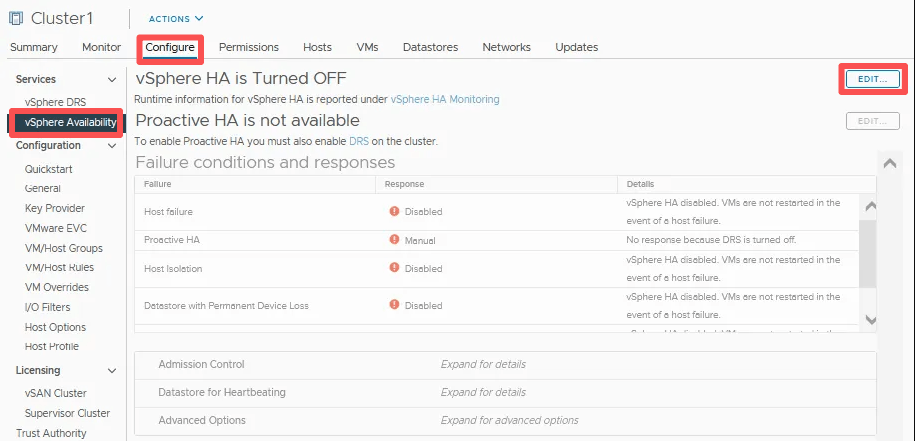Open the Updates tab
This screenshot has width=915, height=441.
coord(577,47)
